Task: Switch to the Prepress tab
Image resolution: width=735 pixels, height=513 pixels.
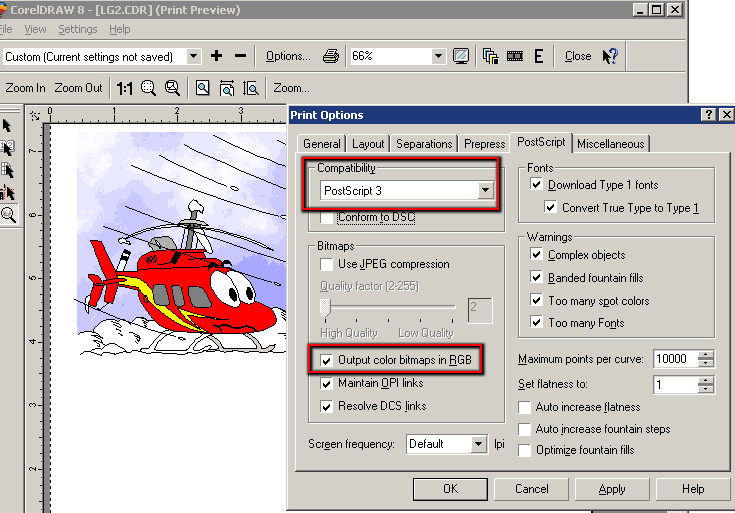Action: coord(485,144)
